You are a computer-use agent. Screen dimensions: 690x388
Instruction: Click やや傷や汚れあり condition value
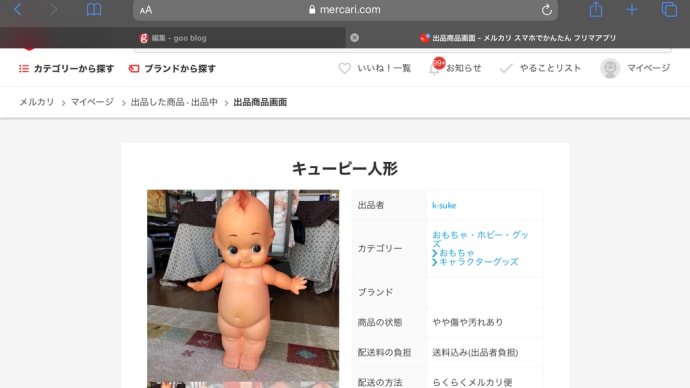467,322
